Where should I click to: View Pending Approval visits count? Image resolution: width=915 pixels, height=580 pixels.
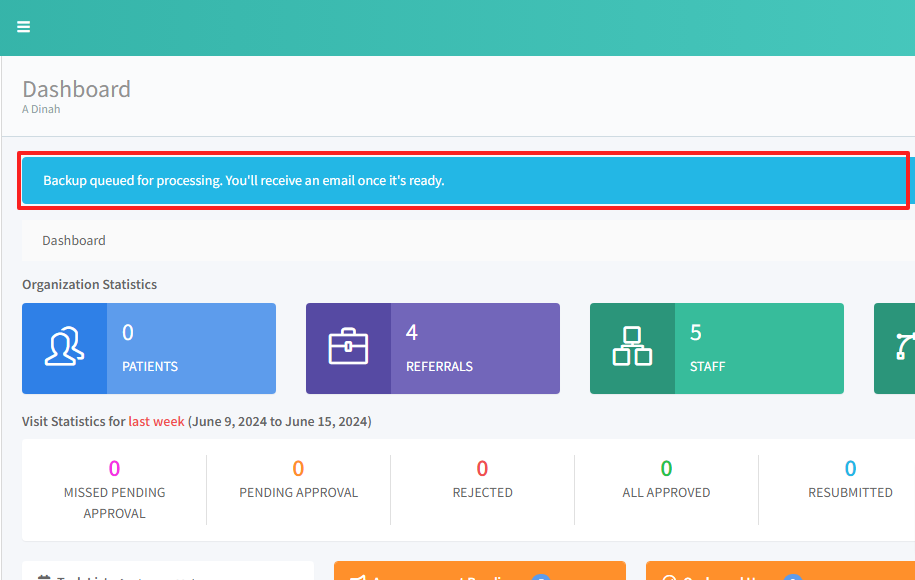298,468
